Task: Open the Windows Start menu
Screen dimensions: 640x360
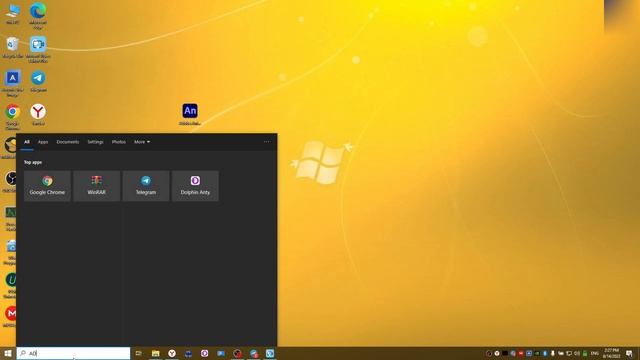Action: [x=8, y=353]
